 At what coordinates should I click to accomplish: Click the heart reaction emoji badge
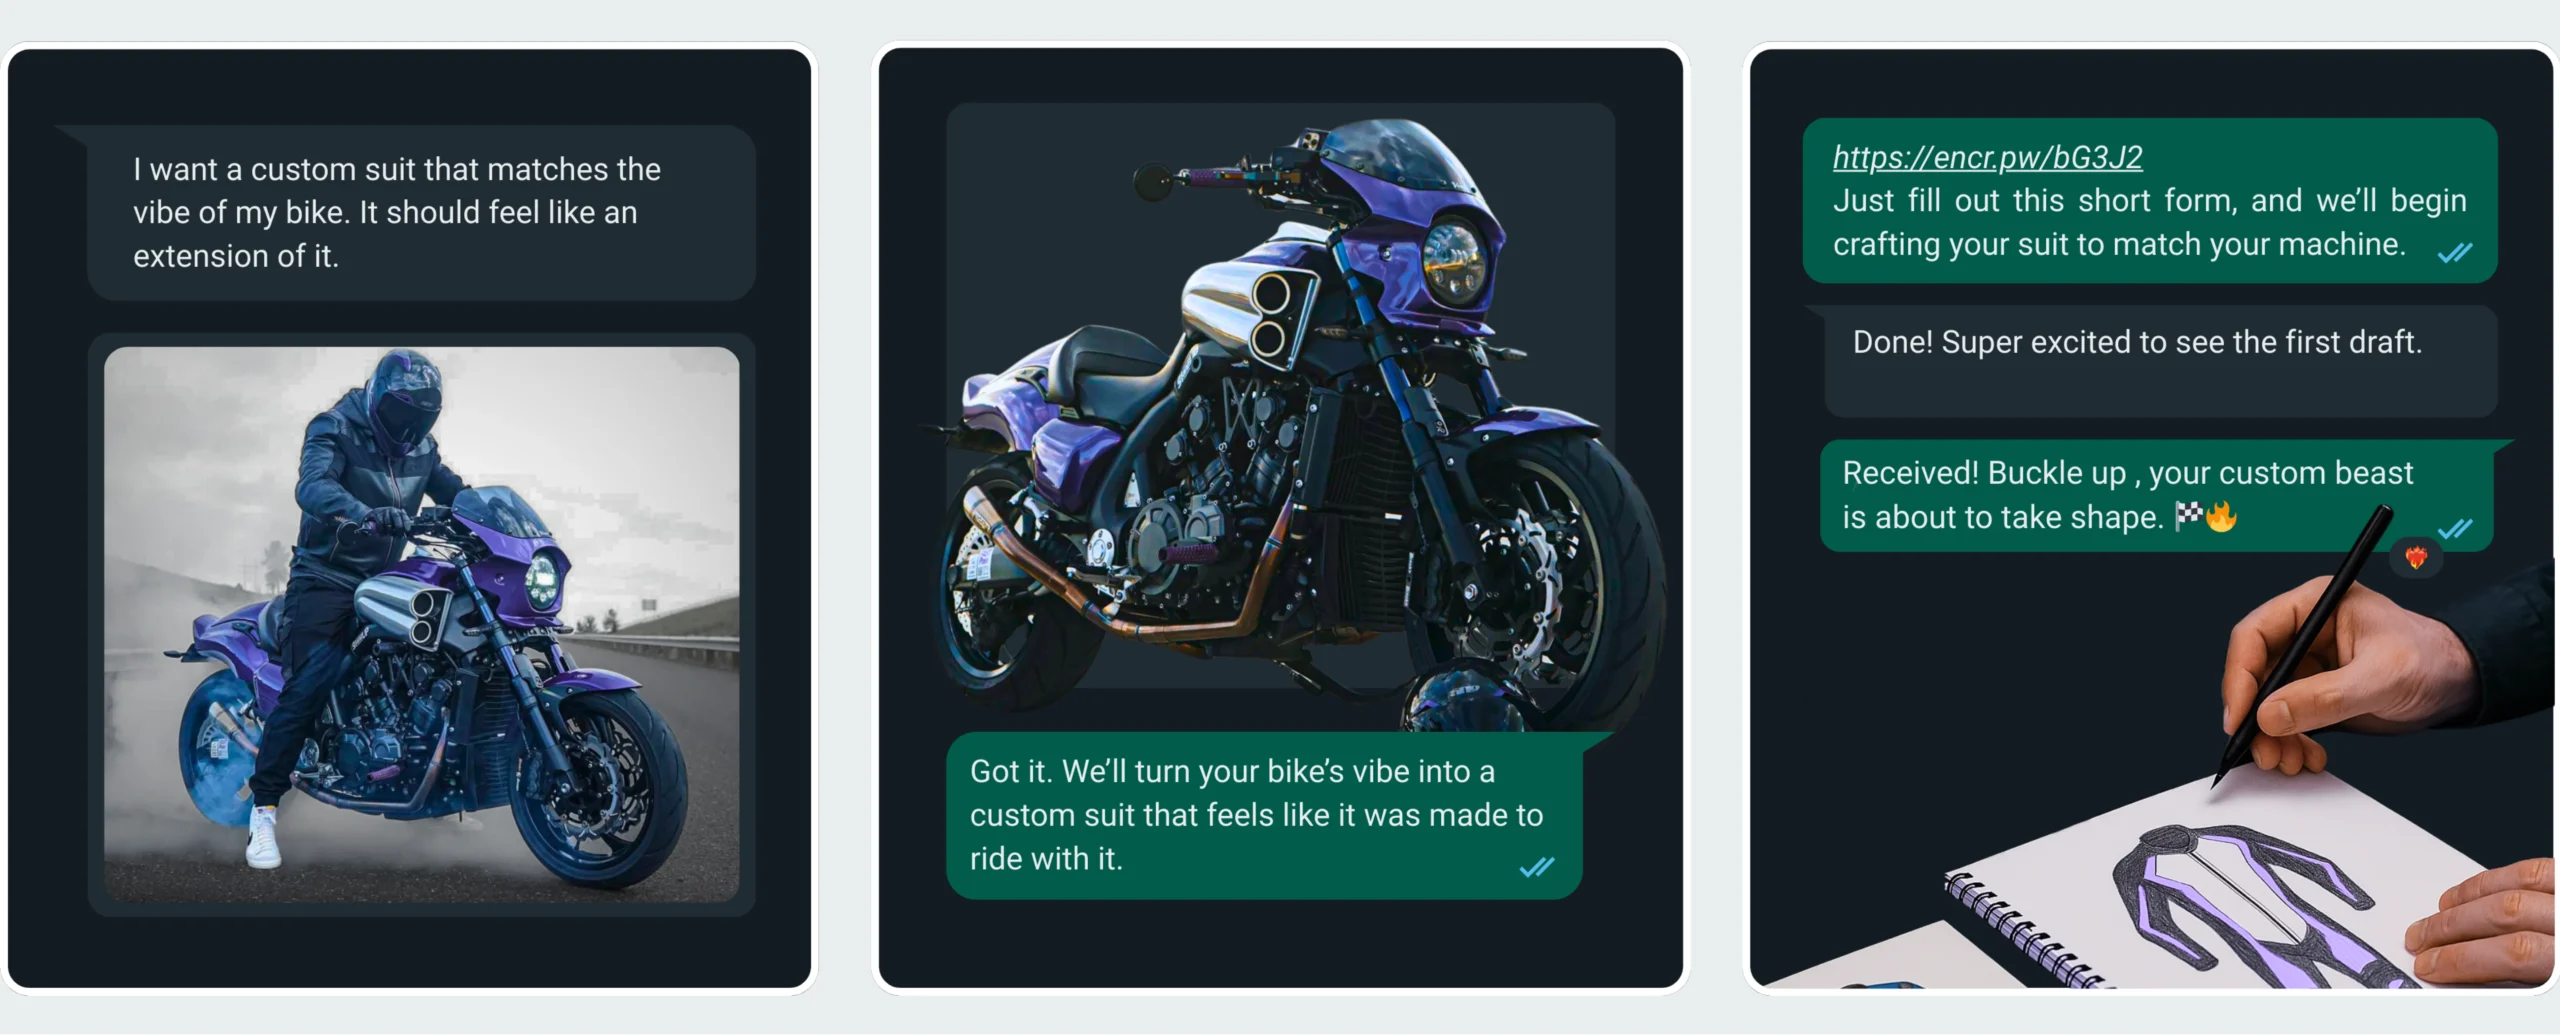pyautogui.click(x=2415, y=558)
